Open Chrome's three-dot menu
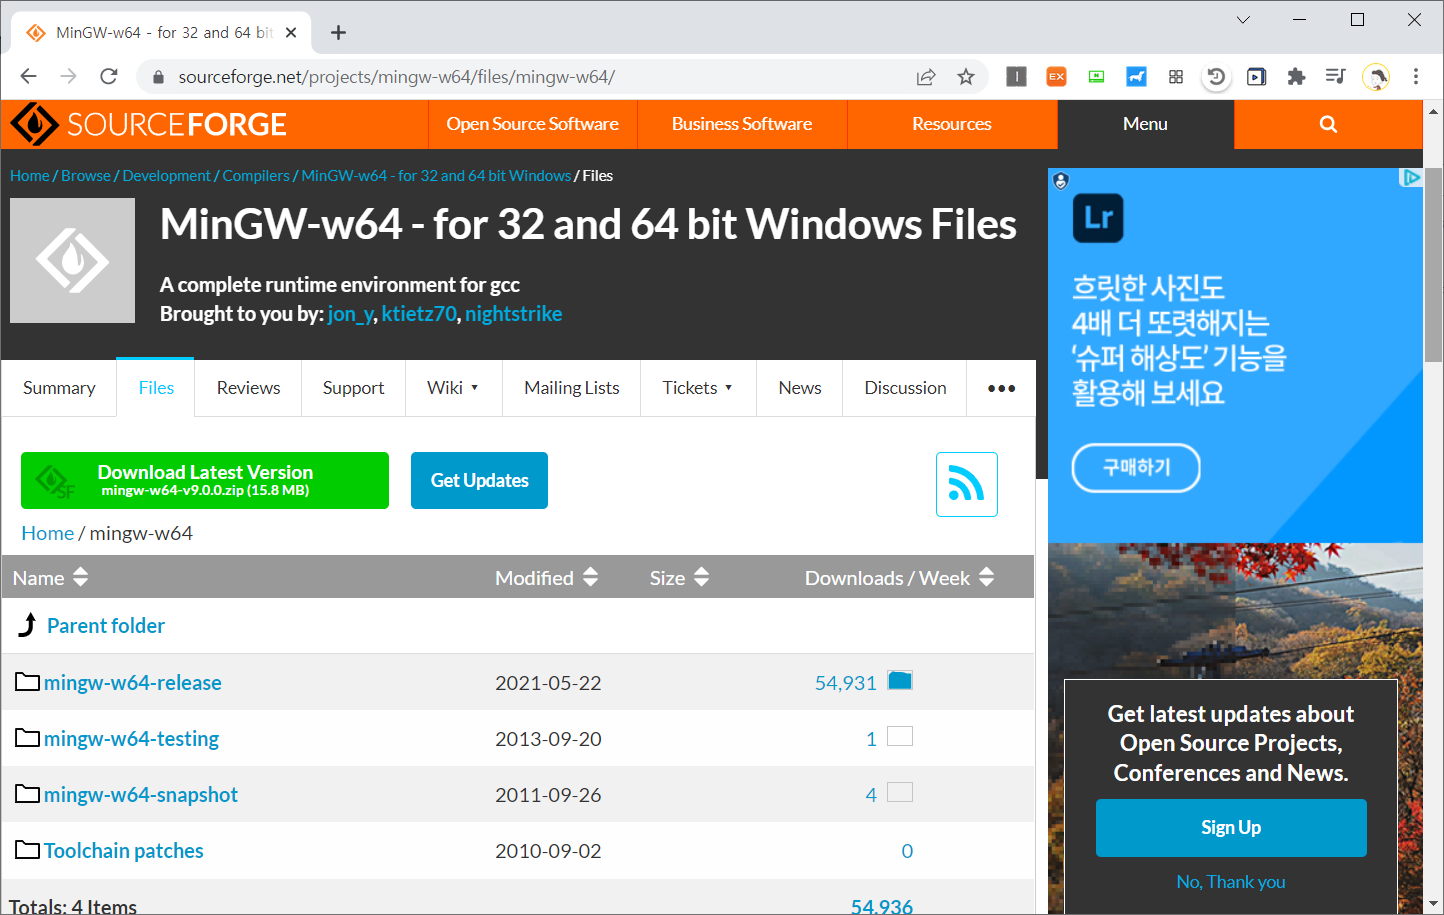The width and height of the screenshot is (1444, 915). point(1416,76)
